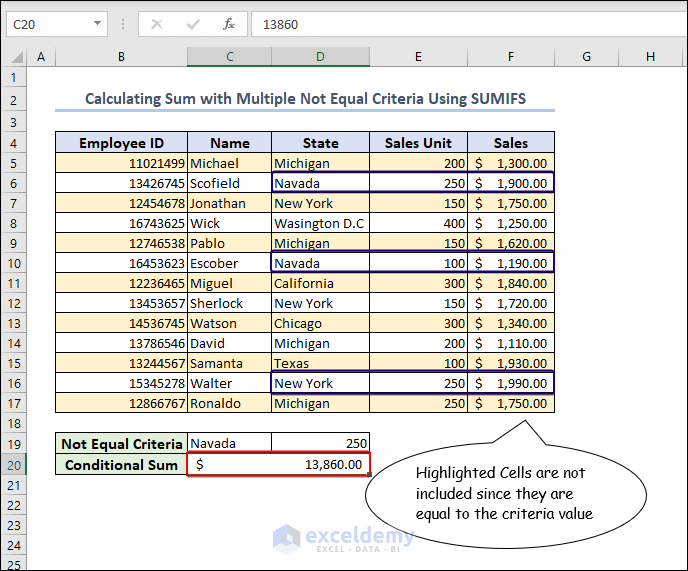688x571 pixels.
Task: Click the 'Name' header cell
Action: 229,143
